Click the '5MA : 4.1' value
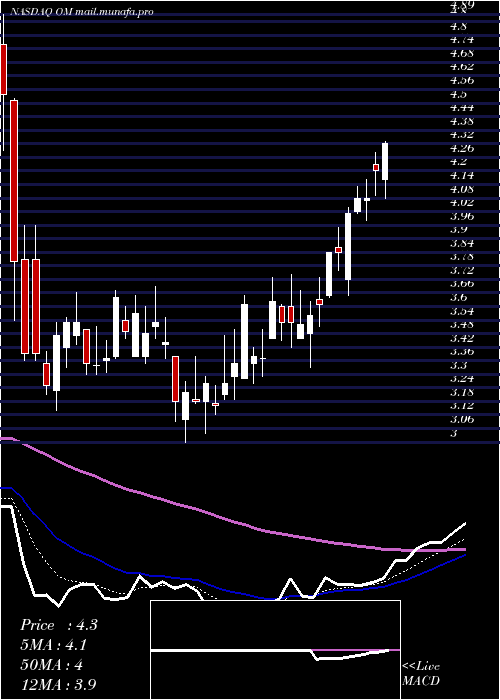This screenshot has height=700, width=500. click(54, 645)
